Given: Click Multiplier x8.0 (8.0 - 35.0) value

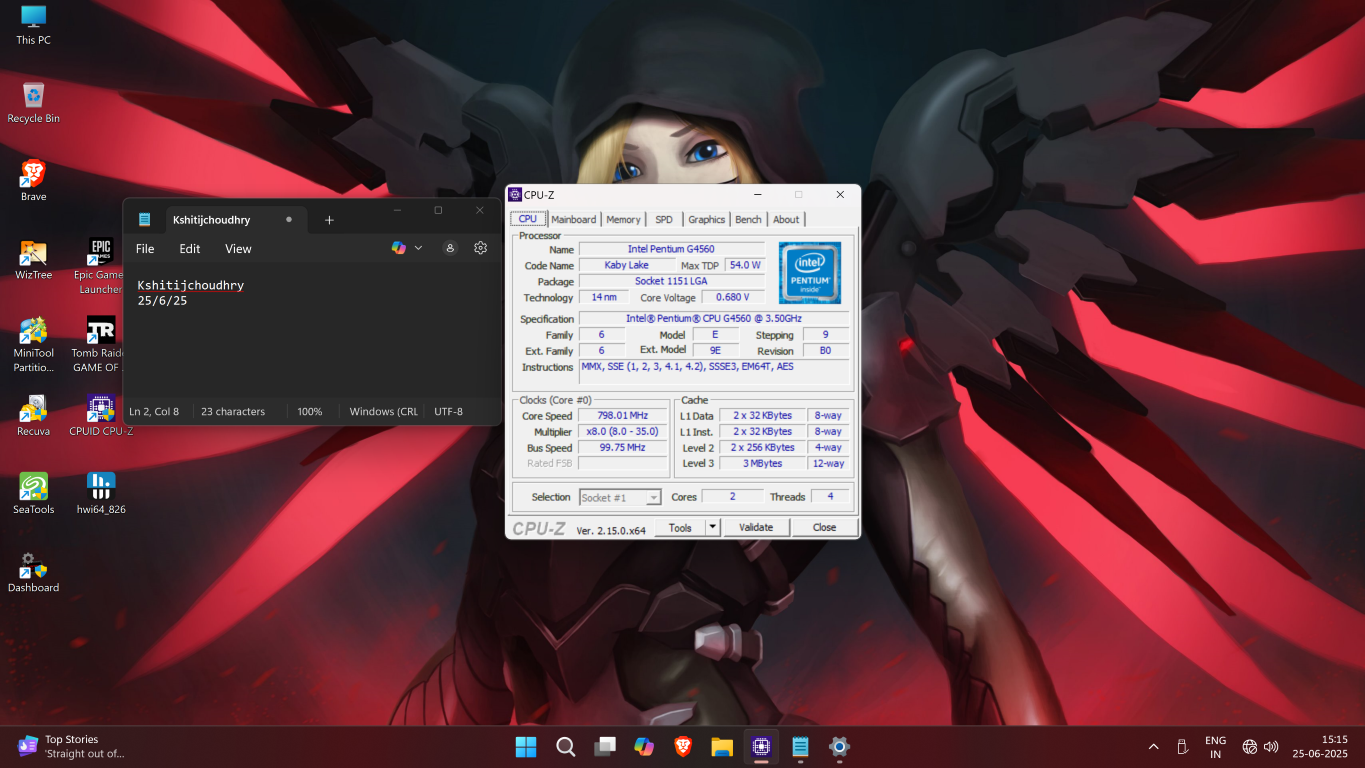Looking at the screenshot, I should 623,431.
